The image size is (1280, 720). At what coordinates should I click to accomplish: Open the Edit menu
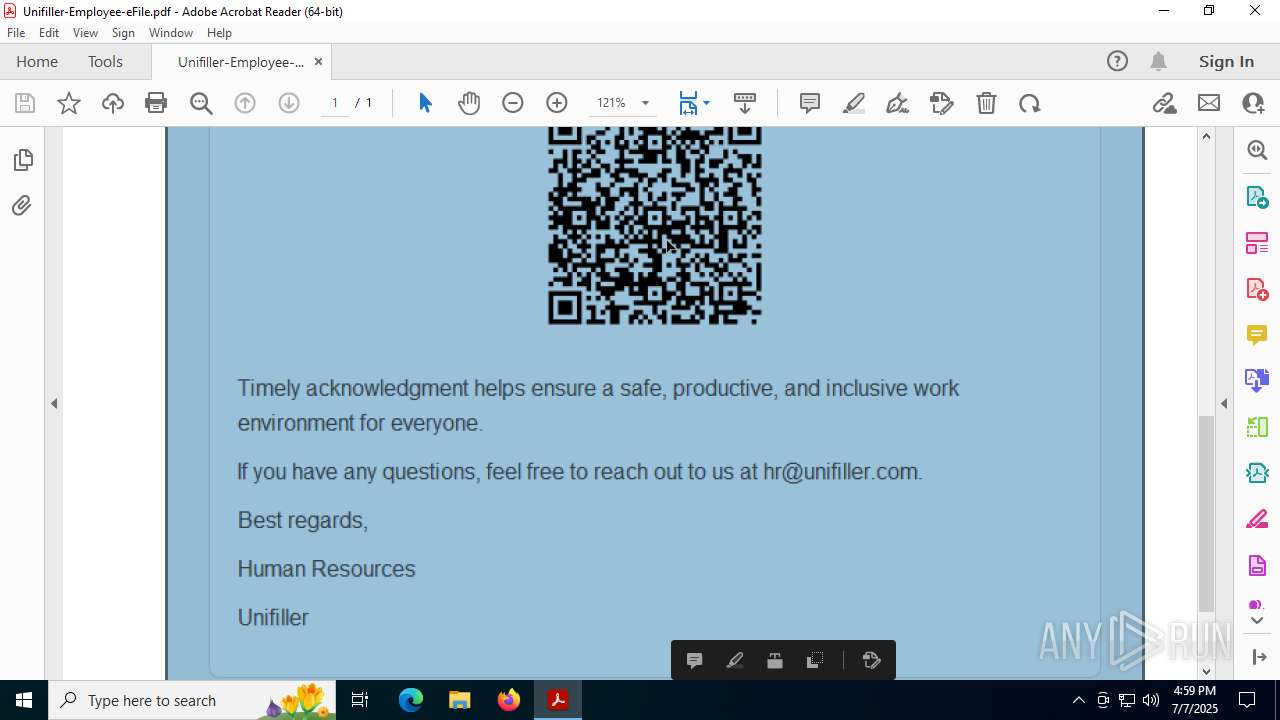49,32
